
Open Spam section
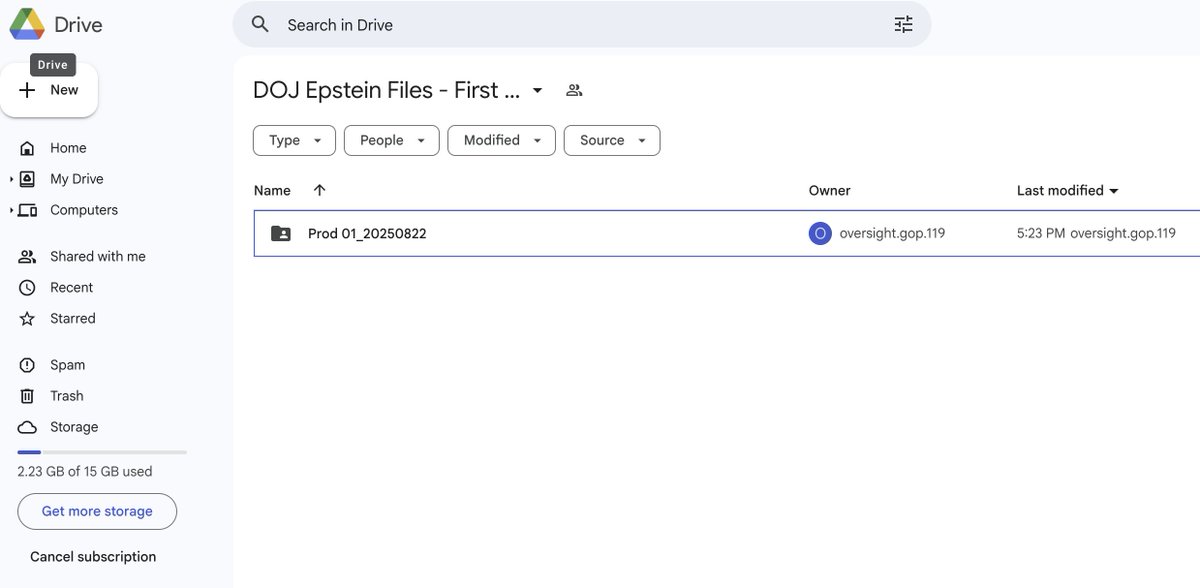coord(67,365)
